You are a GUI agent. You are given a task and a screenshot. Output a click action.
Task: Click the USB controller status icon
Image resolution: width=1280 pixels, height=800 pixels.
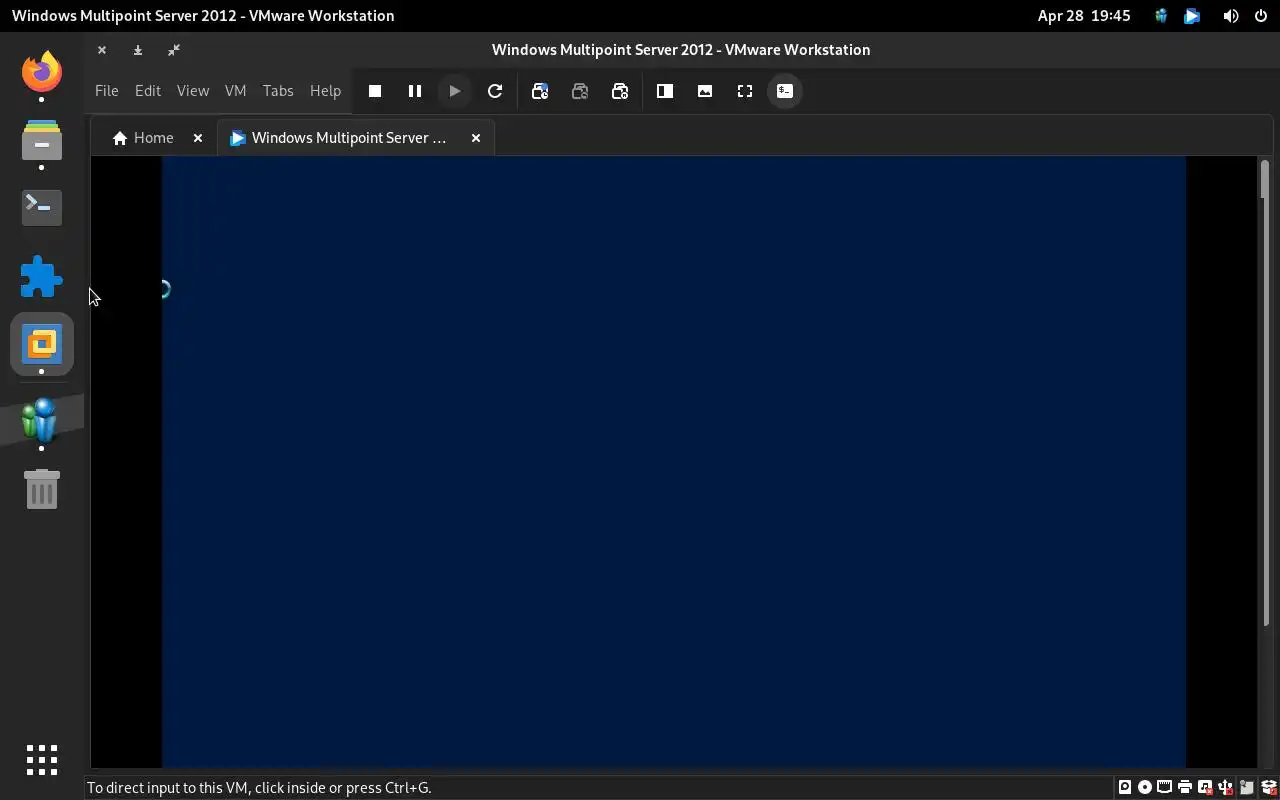point(1225,787)
